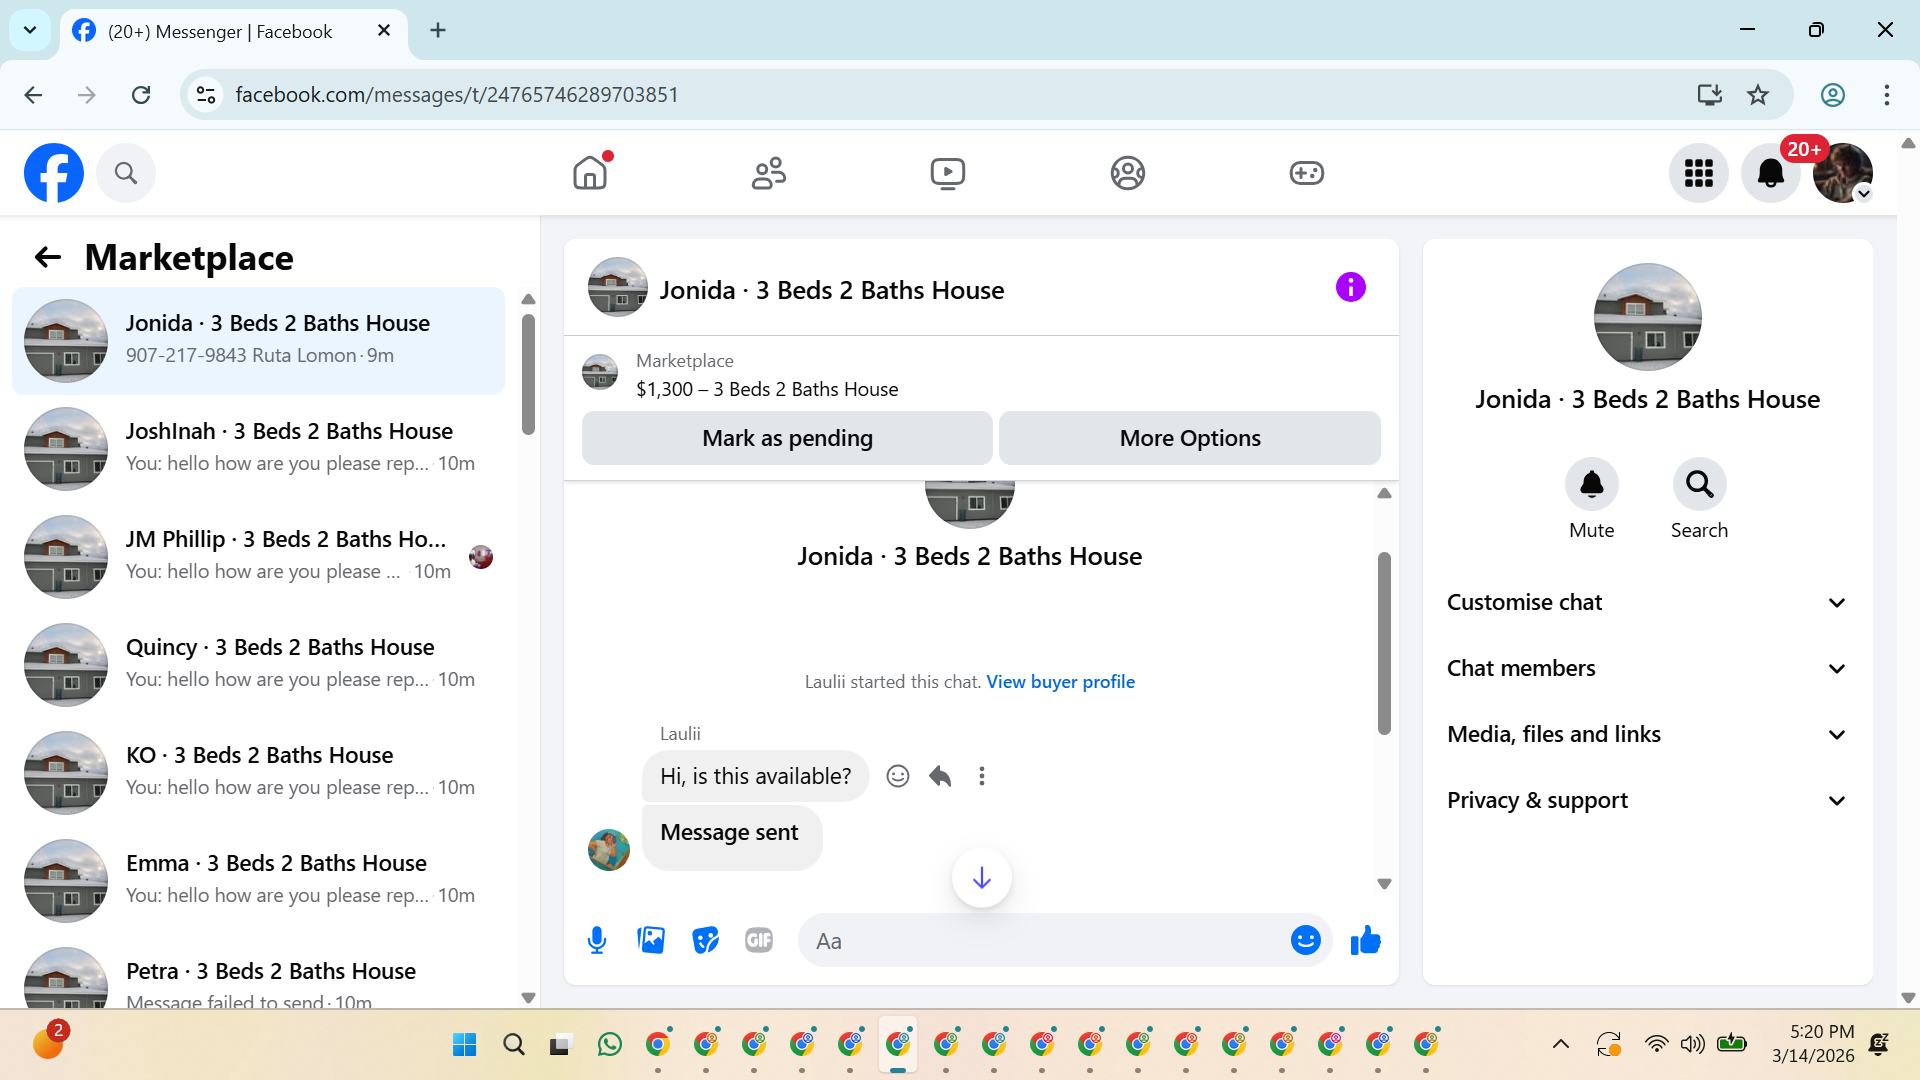Reply to 'Hi, is this available?' message
This screenshot has height=1080, width=1920.
click(940, 777)
